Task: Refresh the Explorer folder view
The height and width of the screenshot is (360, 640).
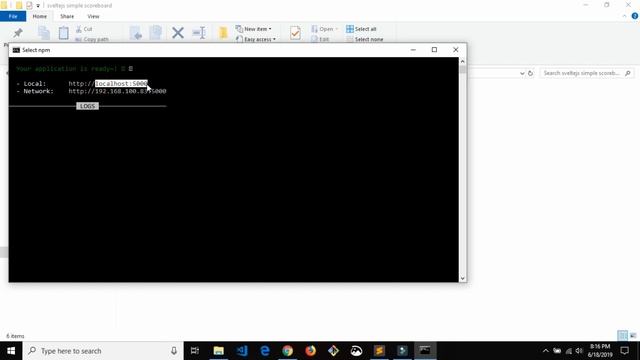Action: [530, 73]
